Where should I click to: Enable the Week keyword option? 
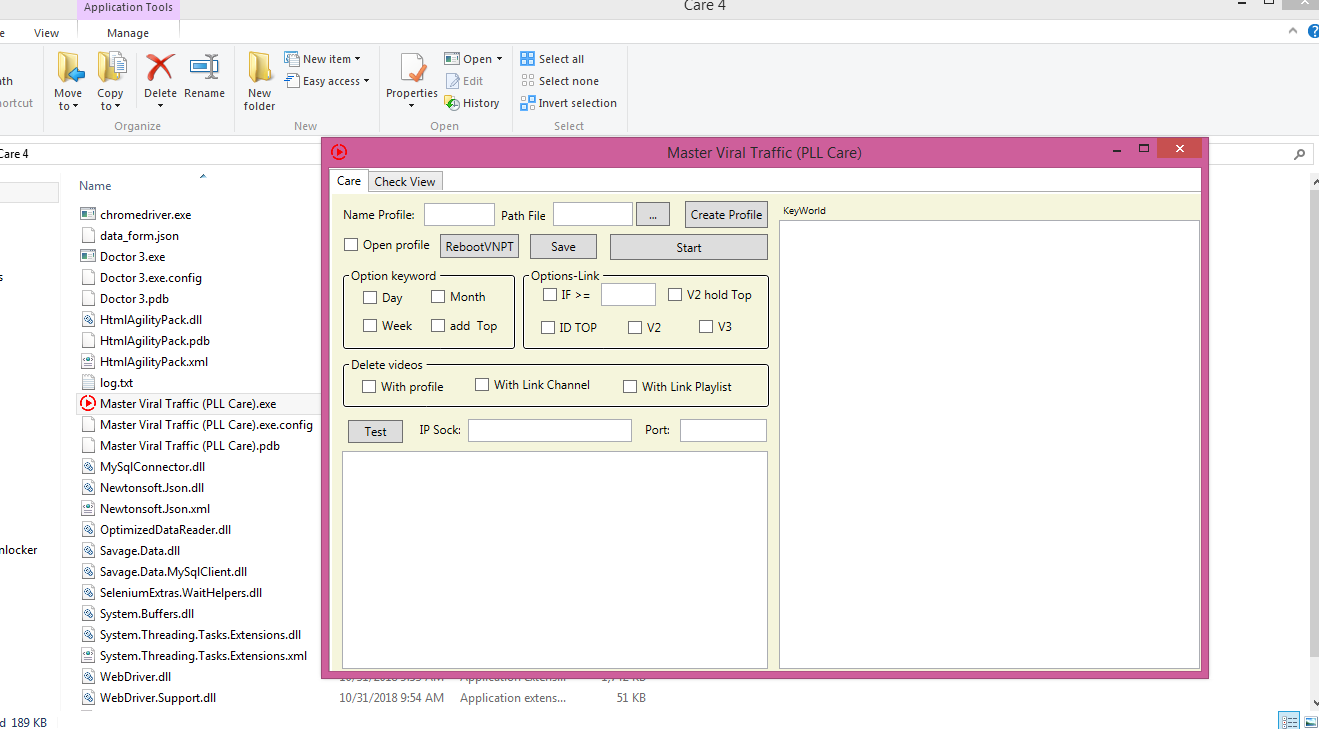(370, 325)
